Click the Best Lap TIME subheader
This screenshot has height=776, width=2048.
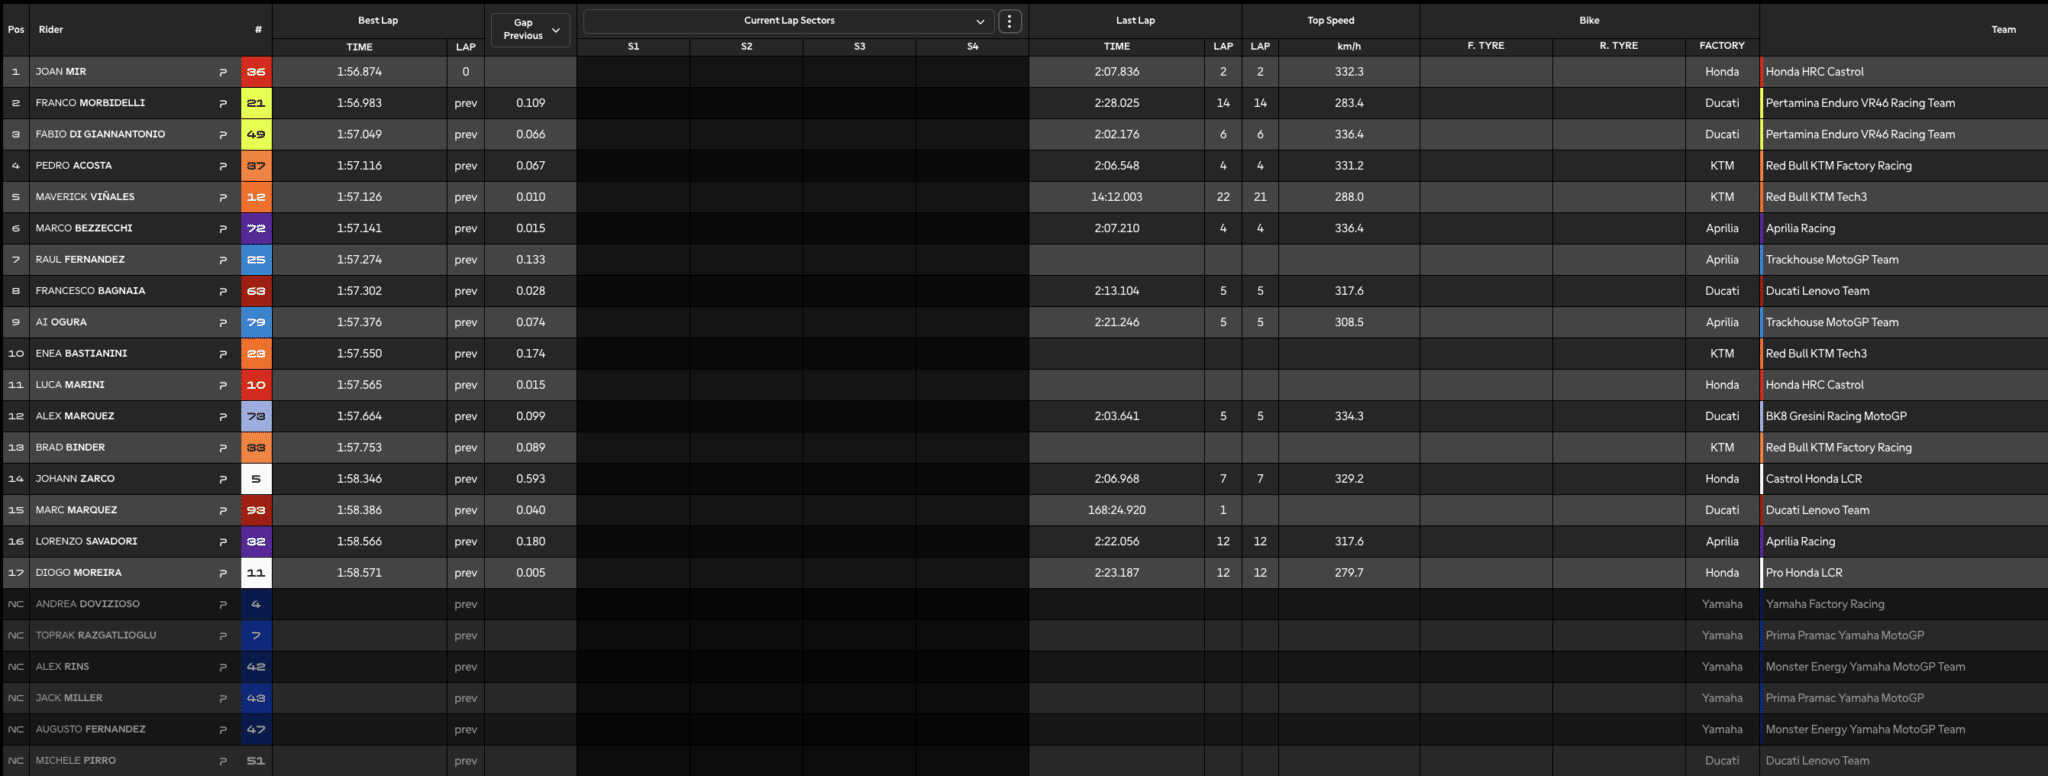click(x=359, y=47)
